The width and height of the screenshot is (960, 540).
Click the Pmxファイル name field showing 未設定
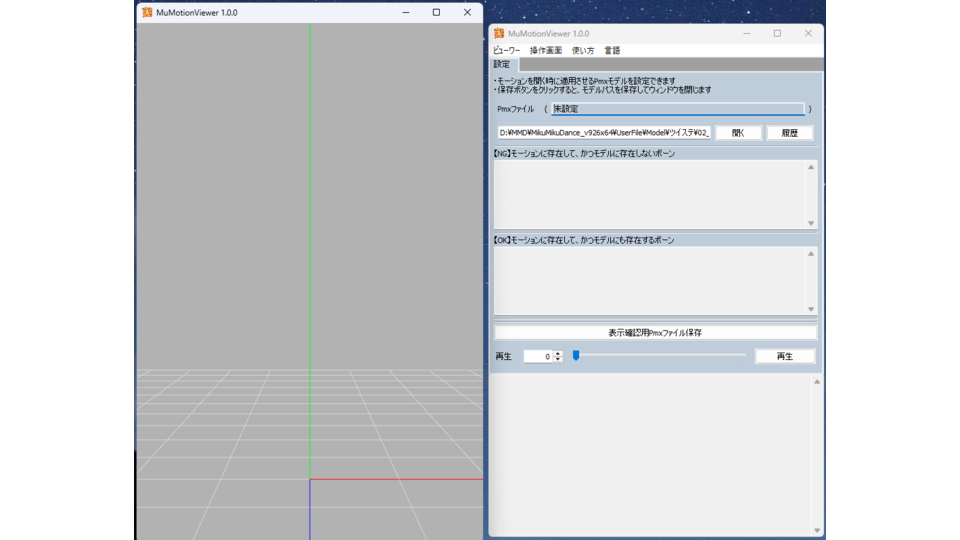click(678, 109)
